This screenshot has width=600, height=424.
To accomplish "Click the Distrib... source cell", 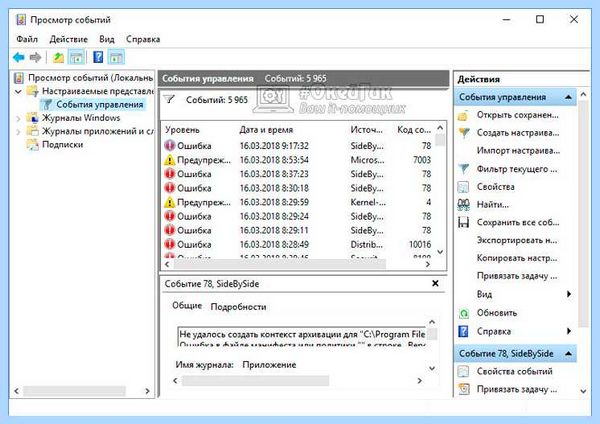I will pos(366,244).
